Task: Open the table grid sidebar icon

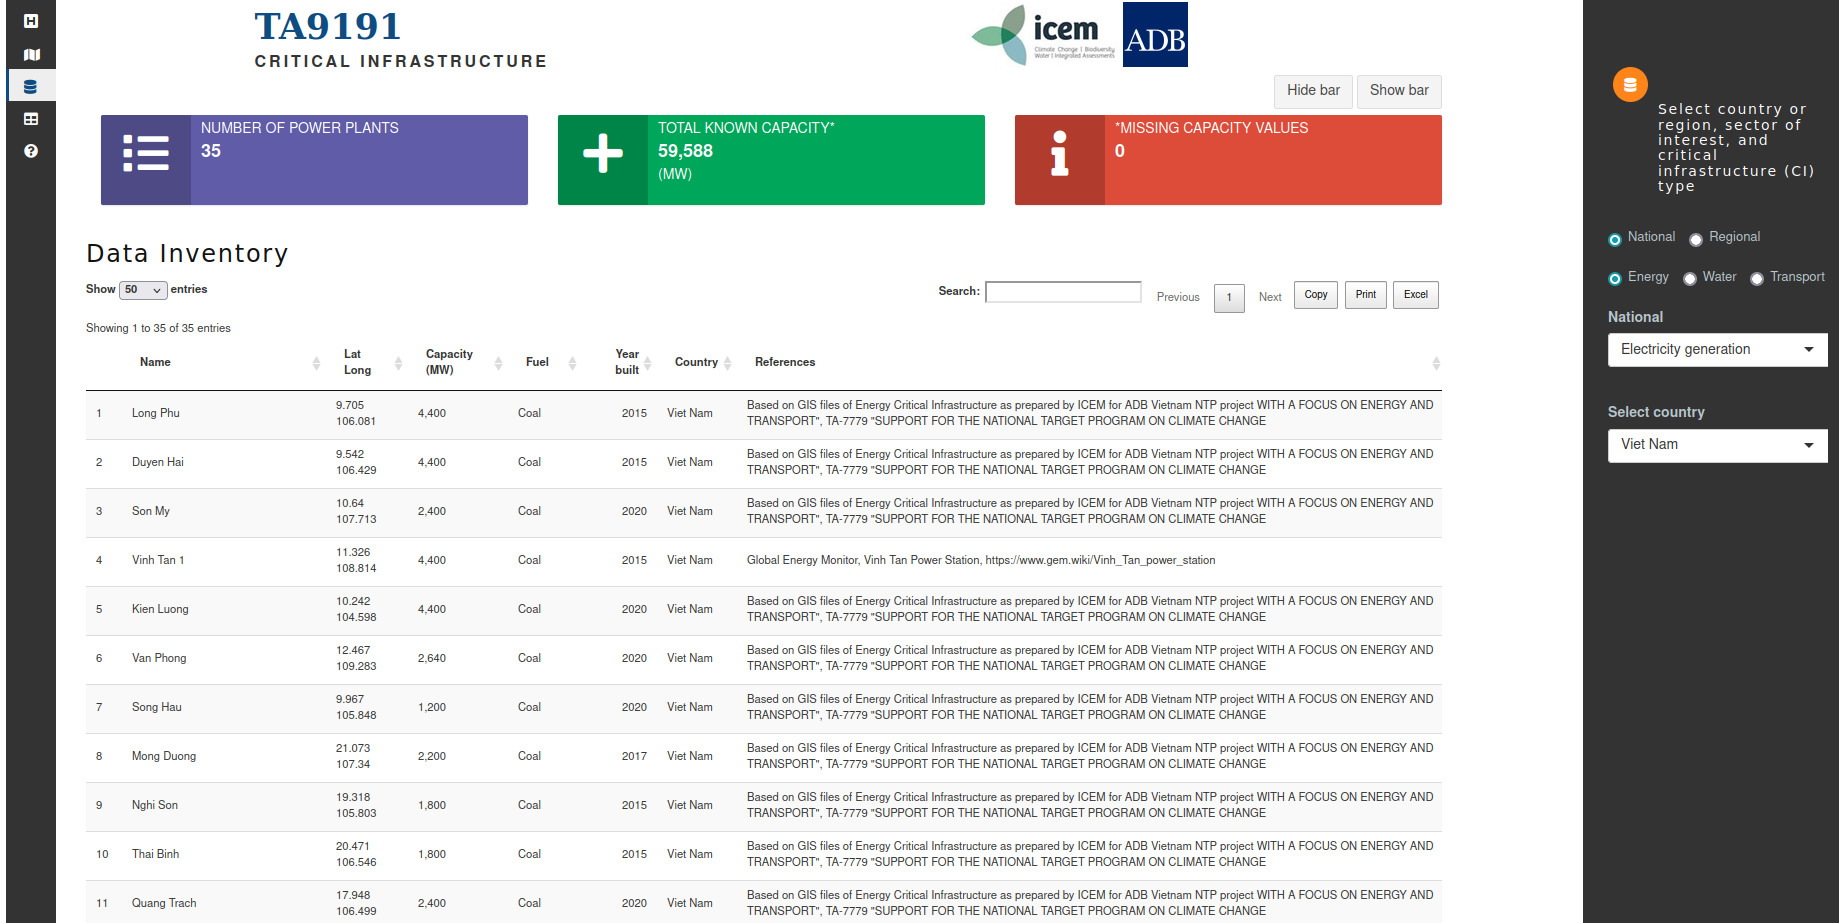Action: (x=31, y=119)
